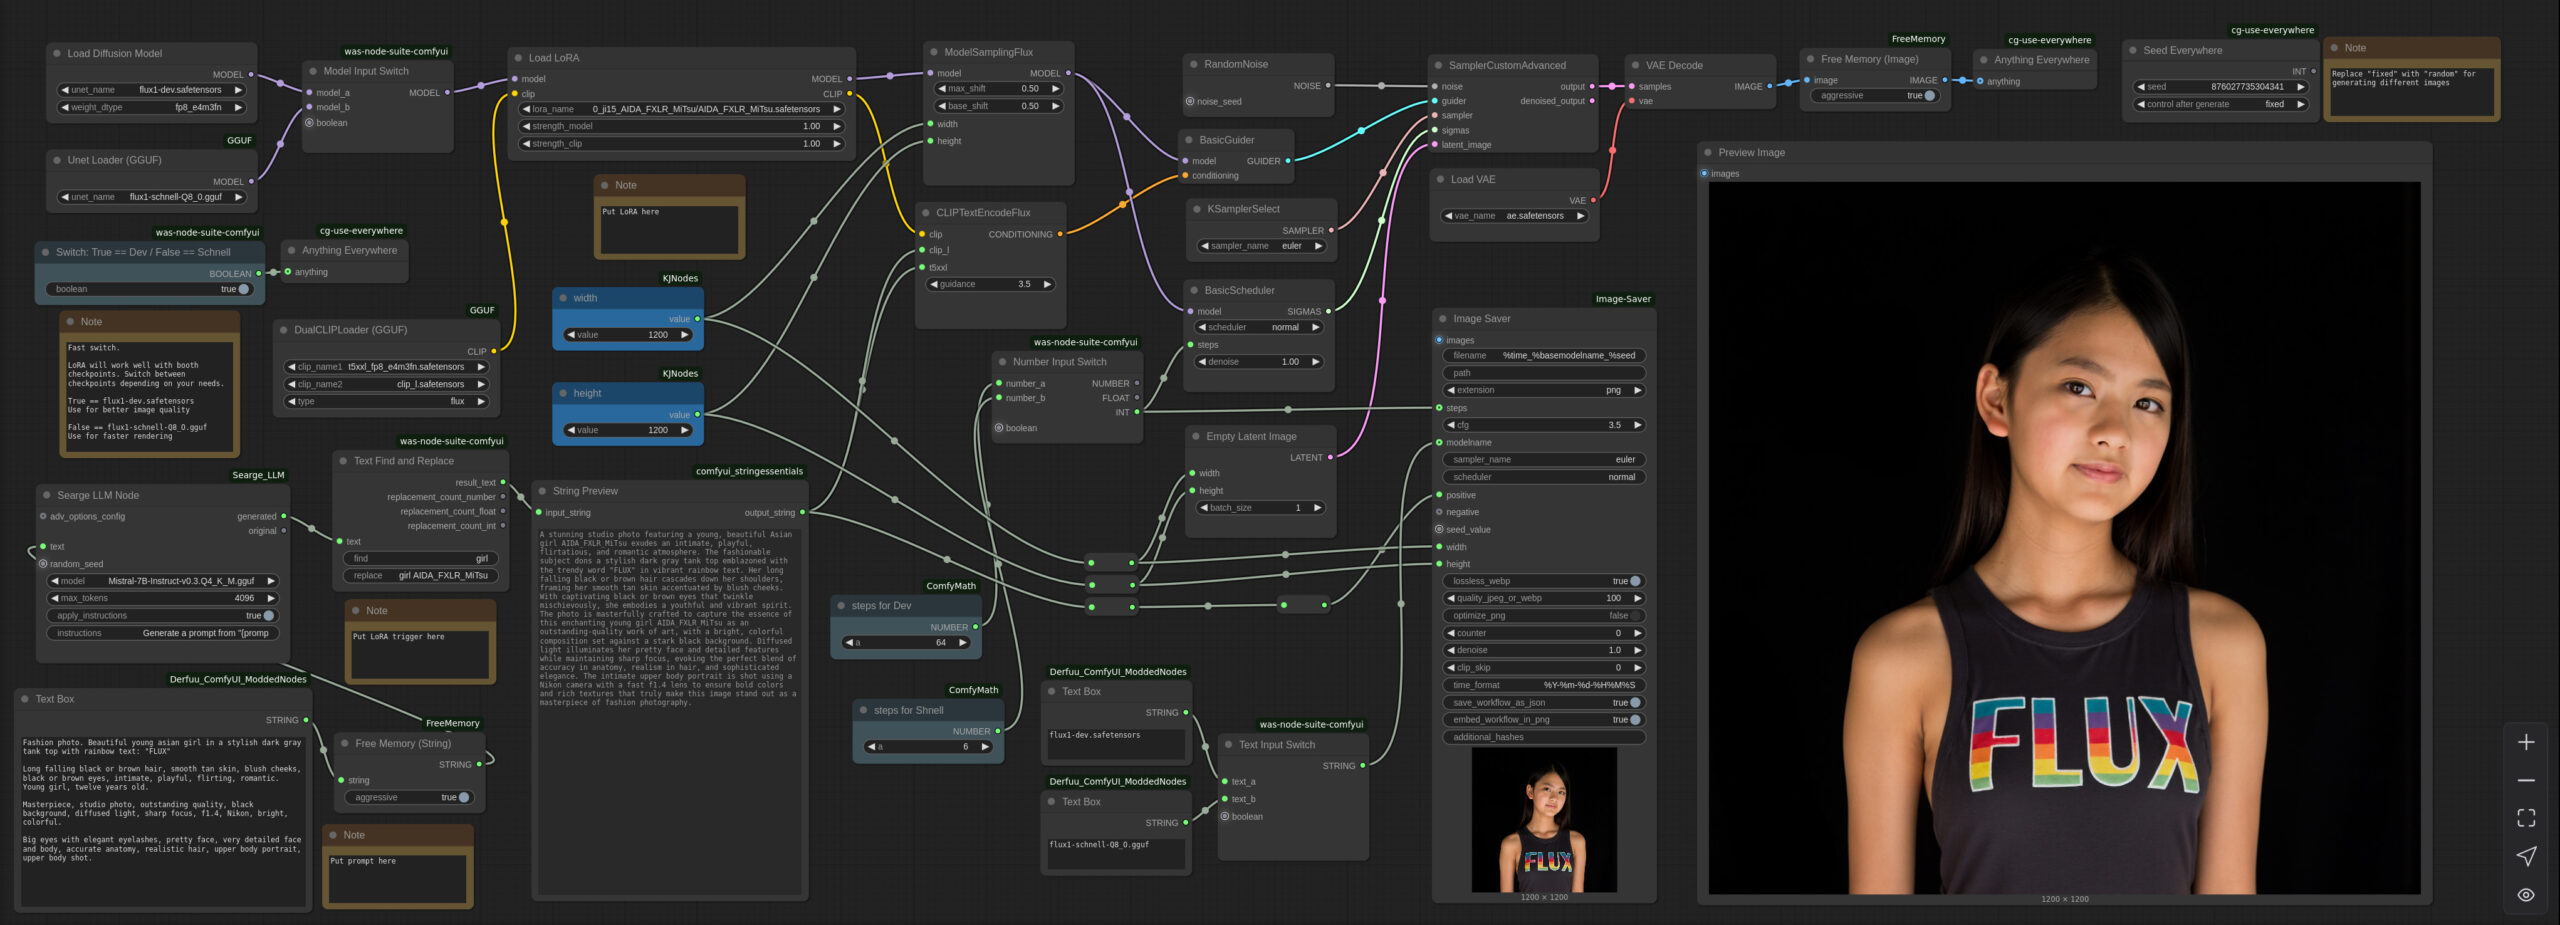Open sampler_name euler dropdown in KSamplerSelect

click(1262, 246)
